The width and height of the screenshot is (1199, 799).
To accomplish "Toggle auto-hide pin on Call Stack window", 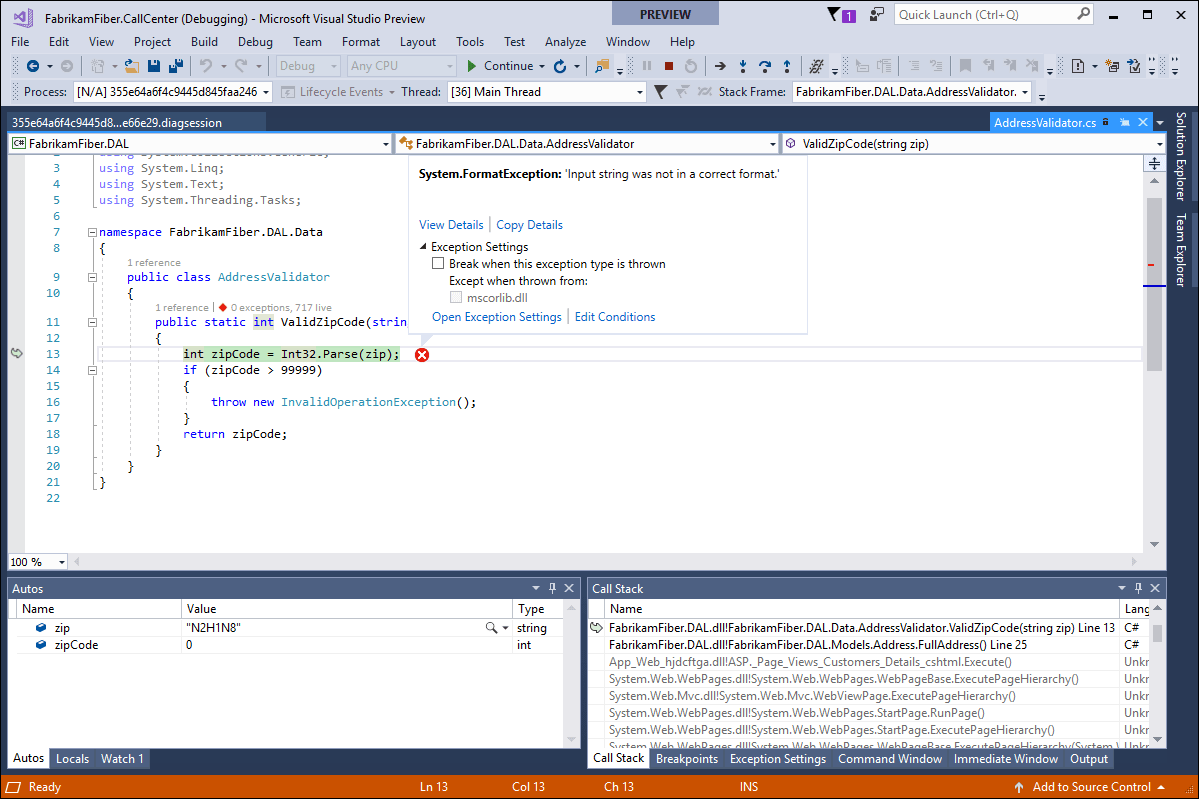I will click(1139, 588).
